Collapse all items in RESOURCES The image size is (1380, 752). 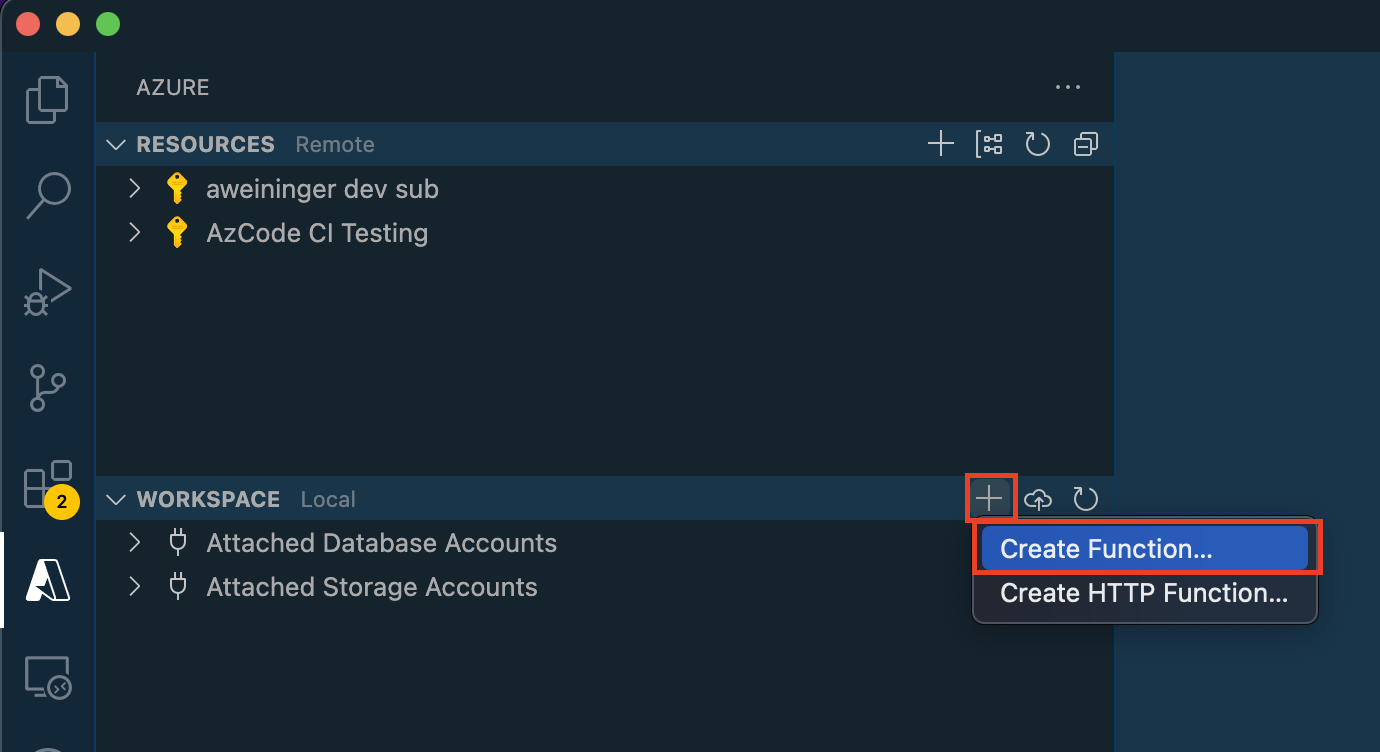click(x=1085, y=143)
